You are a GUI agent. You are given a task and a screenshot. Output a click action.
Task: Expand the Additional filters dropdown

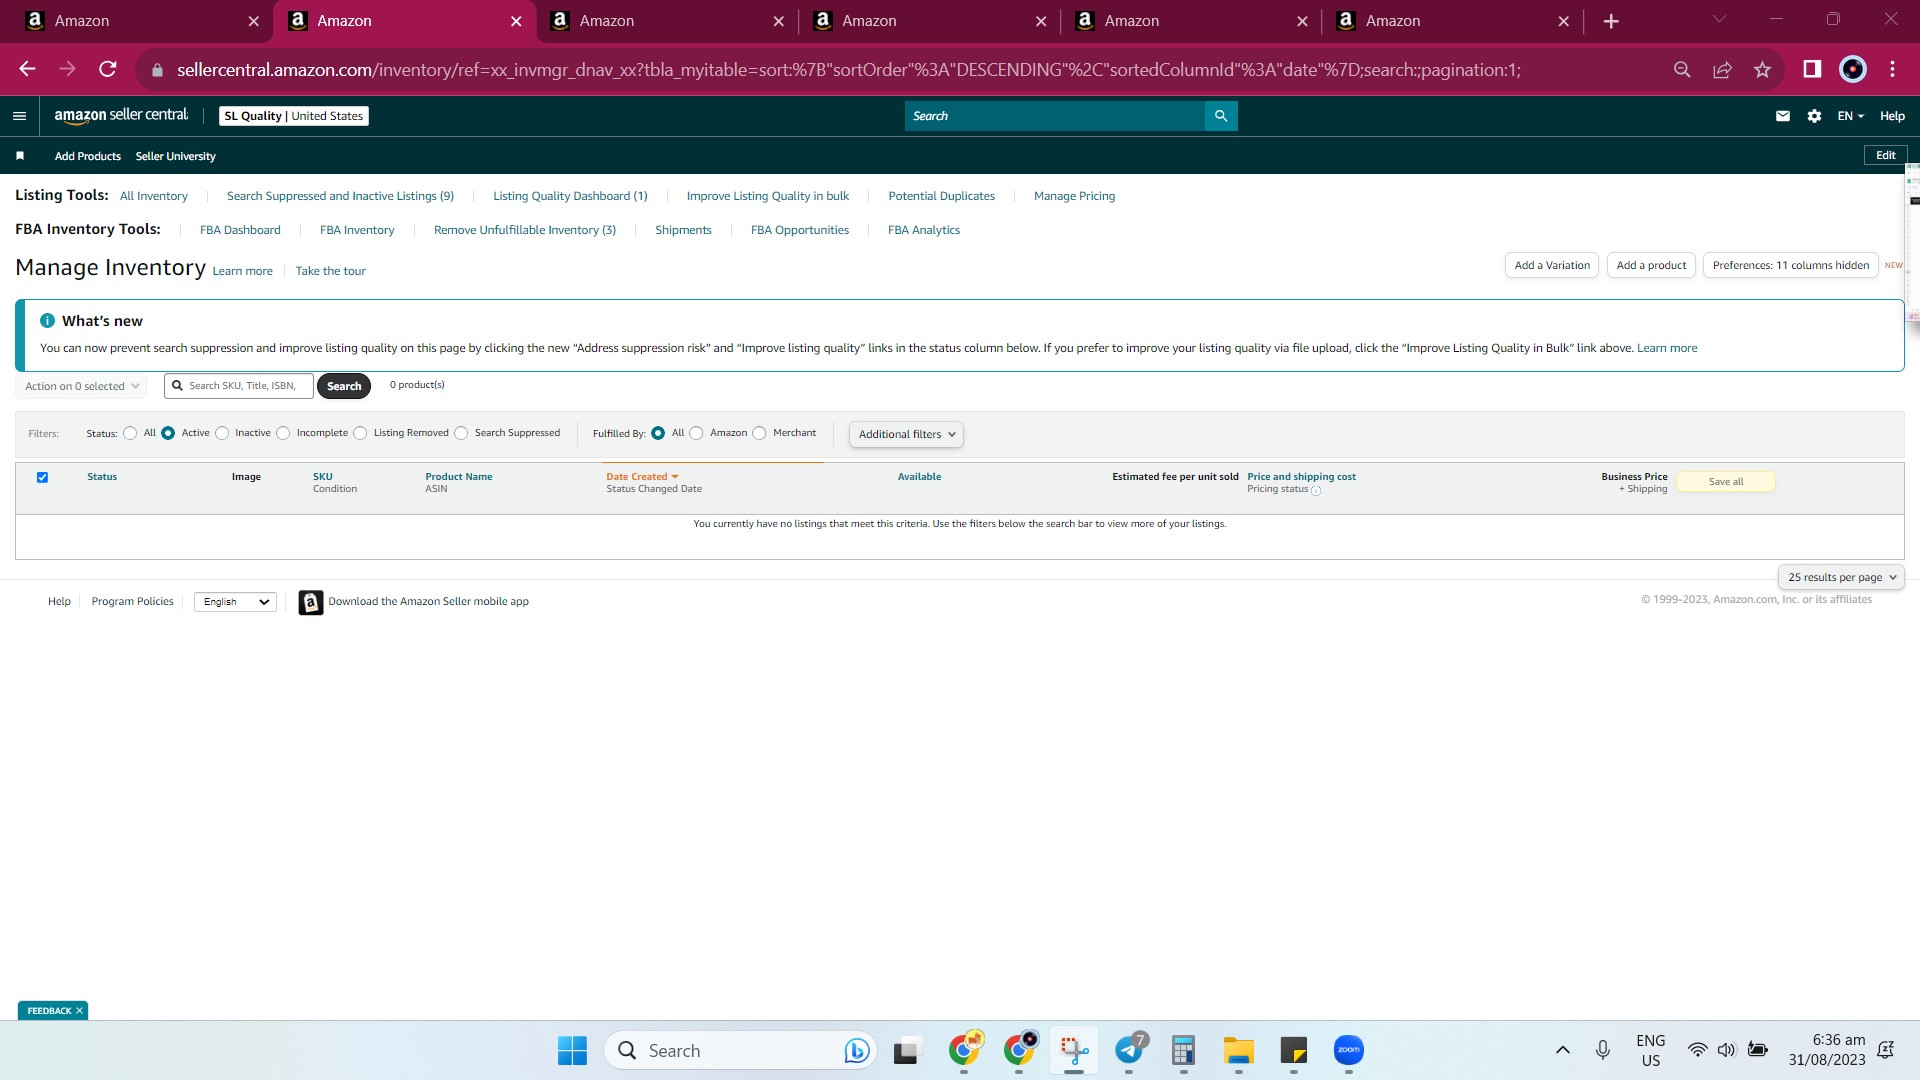pyautogui.click(x=906, y=434)
